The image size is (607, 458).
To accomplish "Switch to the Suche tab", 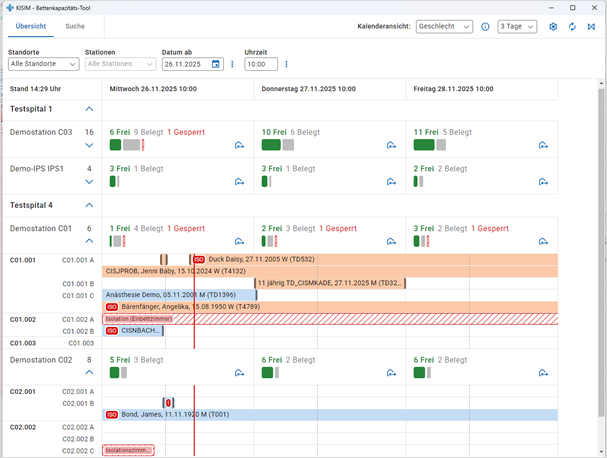I will click(75, 26).
